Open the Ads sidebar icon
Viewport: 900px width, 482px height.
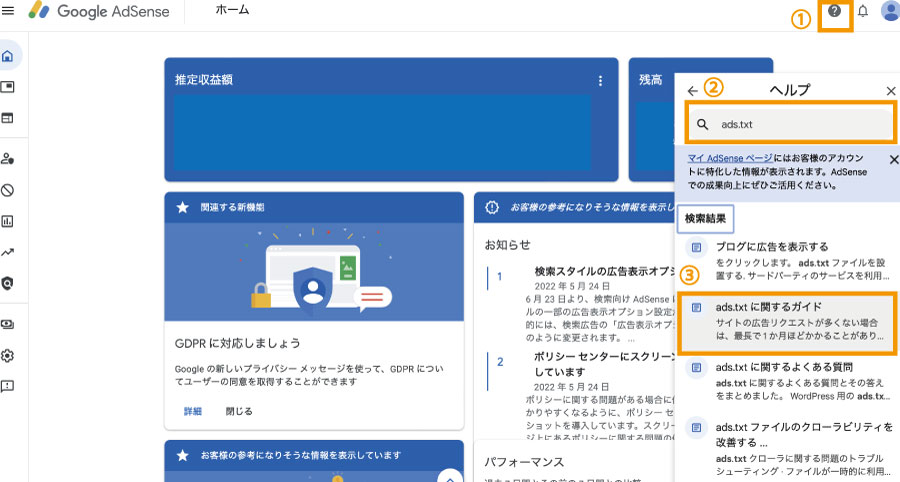(7, 87)
